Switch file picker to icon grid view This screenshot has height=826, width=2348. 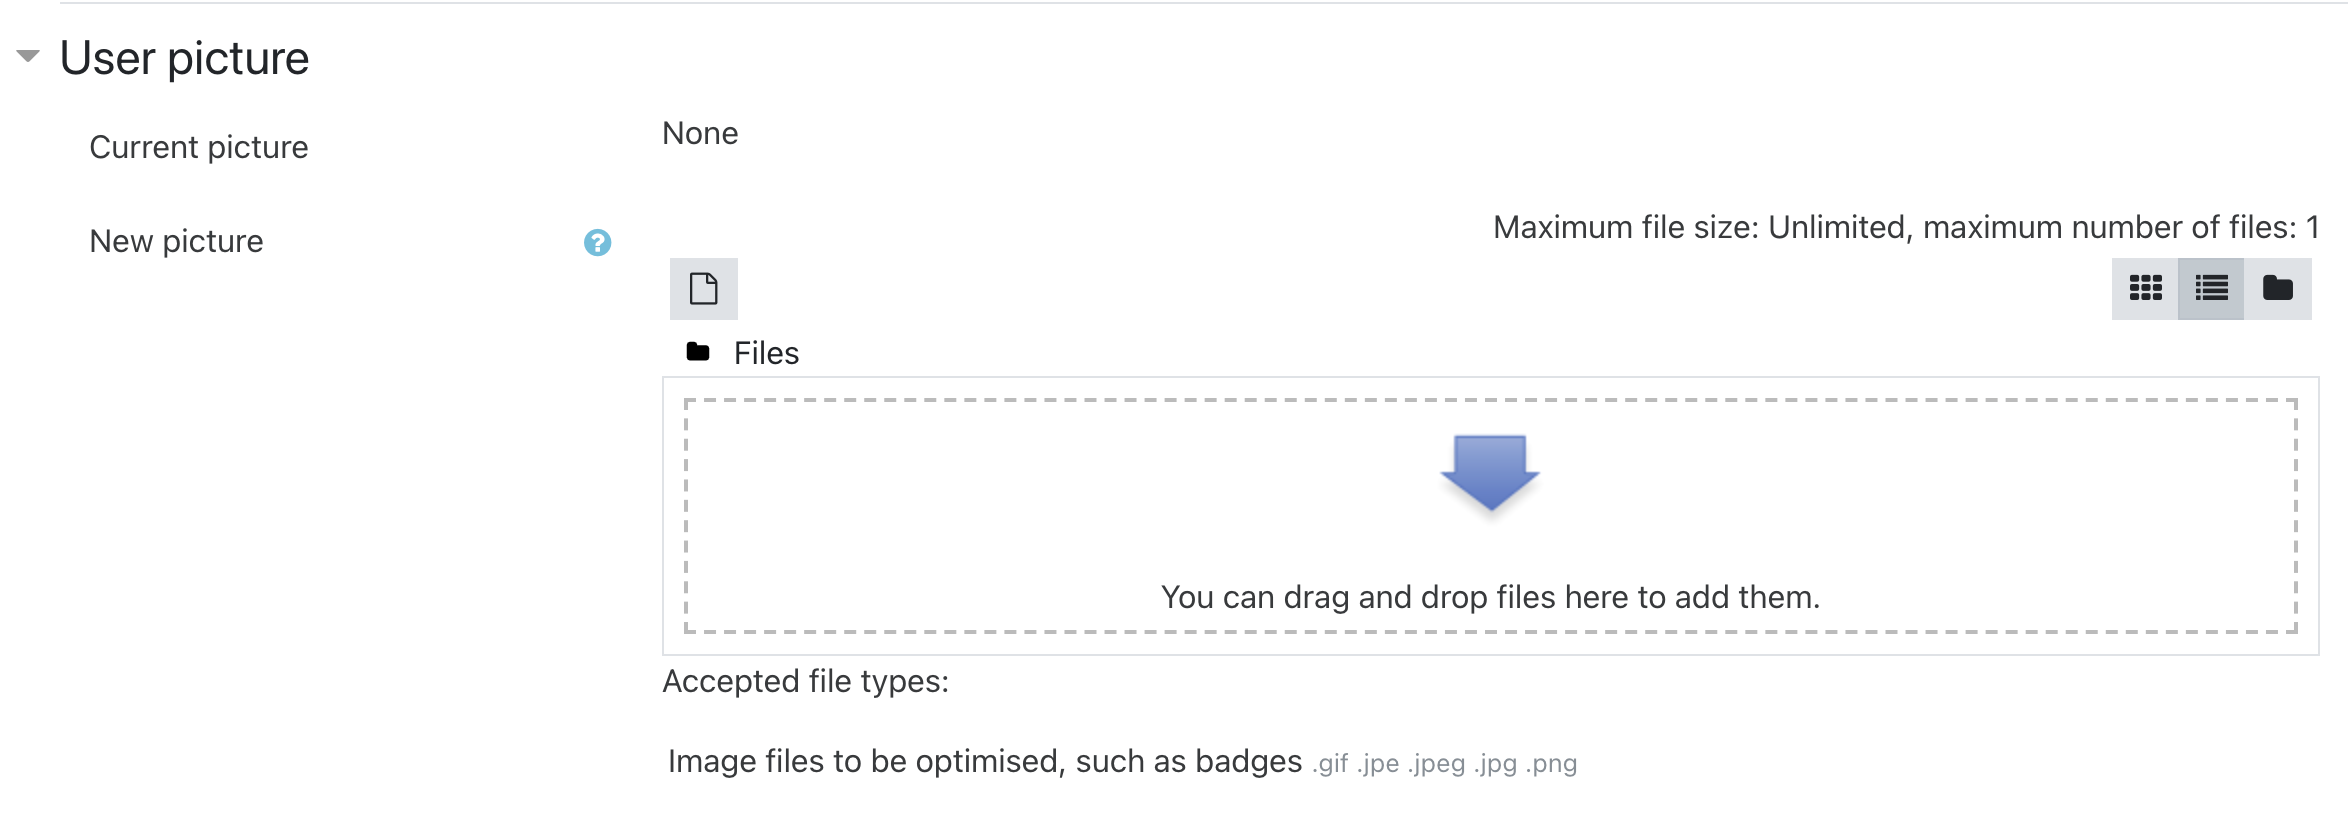click(2145, 289)
